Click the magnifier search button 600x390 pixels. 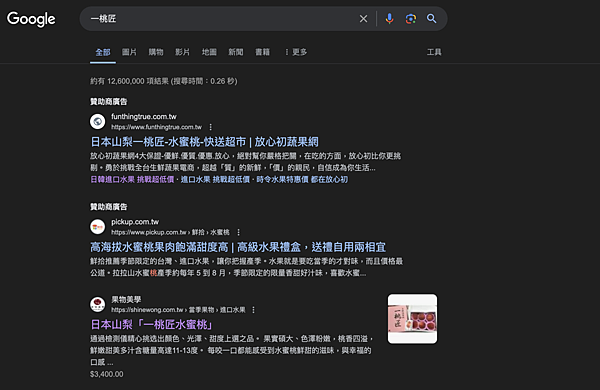[x=432, y=18]
